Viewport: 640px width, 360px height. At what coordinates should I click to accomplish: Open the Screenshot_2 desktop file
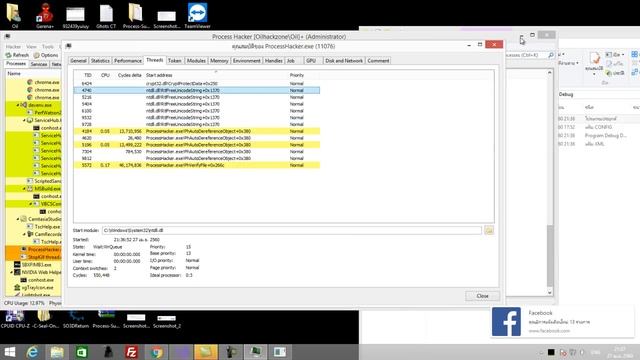coord(167,320)
